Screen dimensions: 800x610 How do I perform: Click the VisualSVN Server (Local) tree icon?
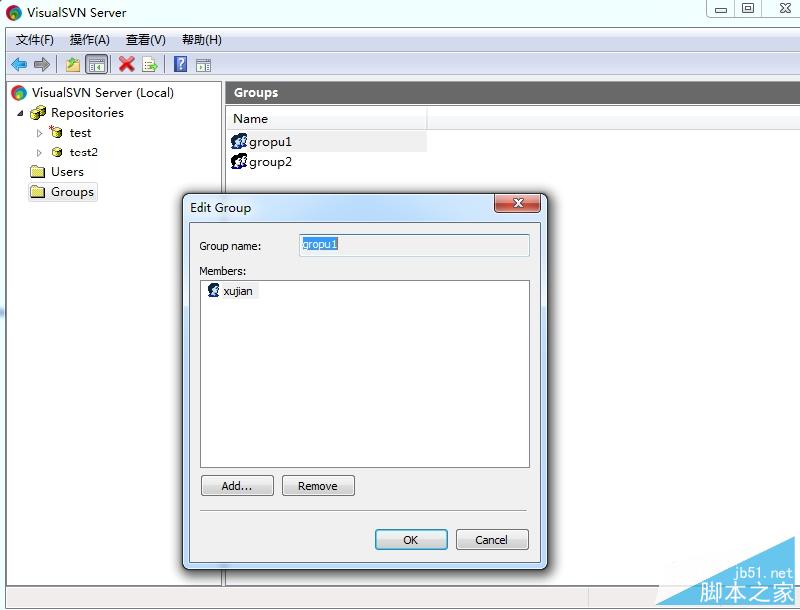pyautogui.click(x=19, y=93)
